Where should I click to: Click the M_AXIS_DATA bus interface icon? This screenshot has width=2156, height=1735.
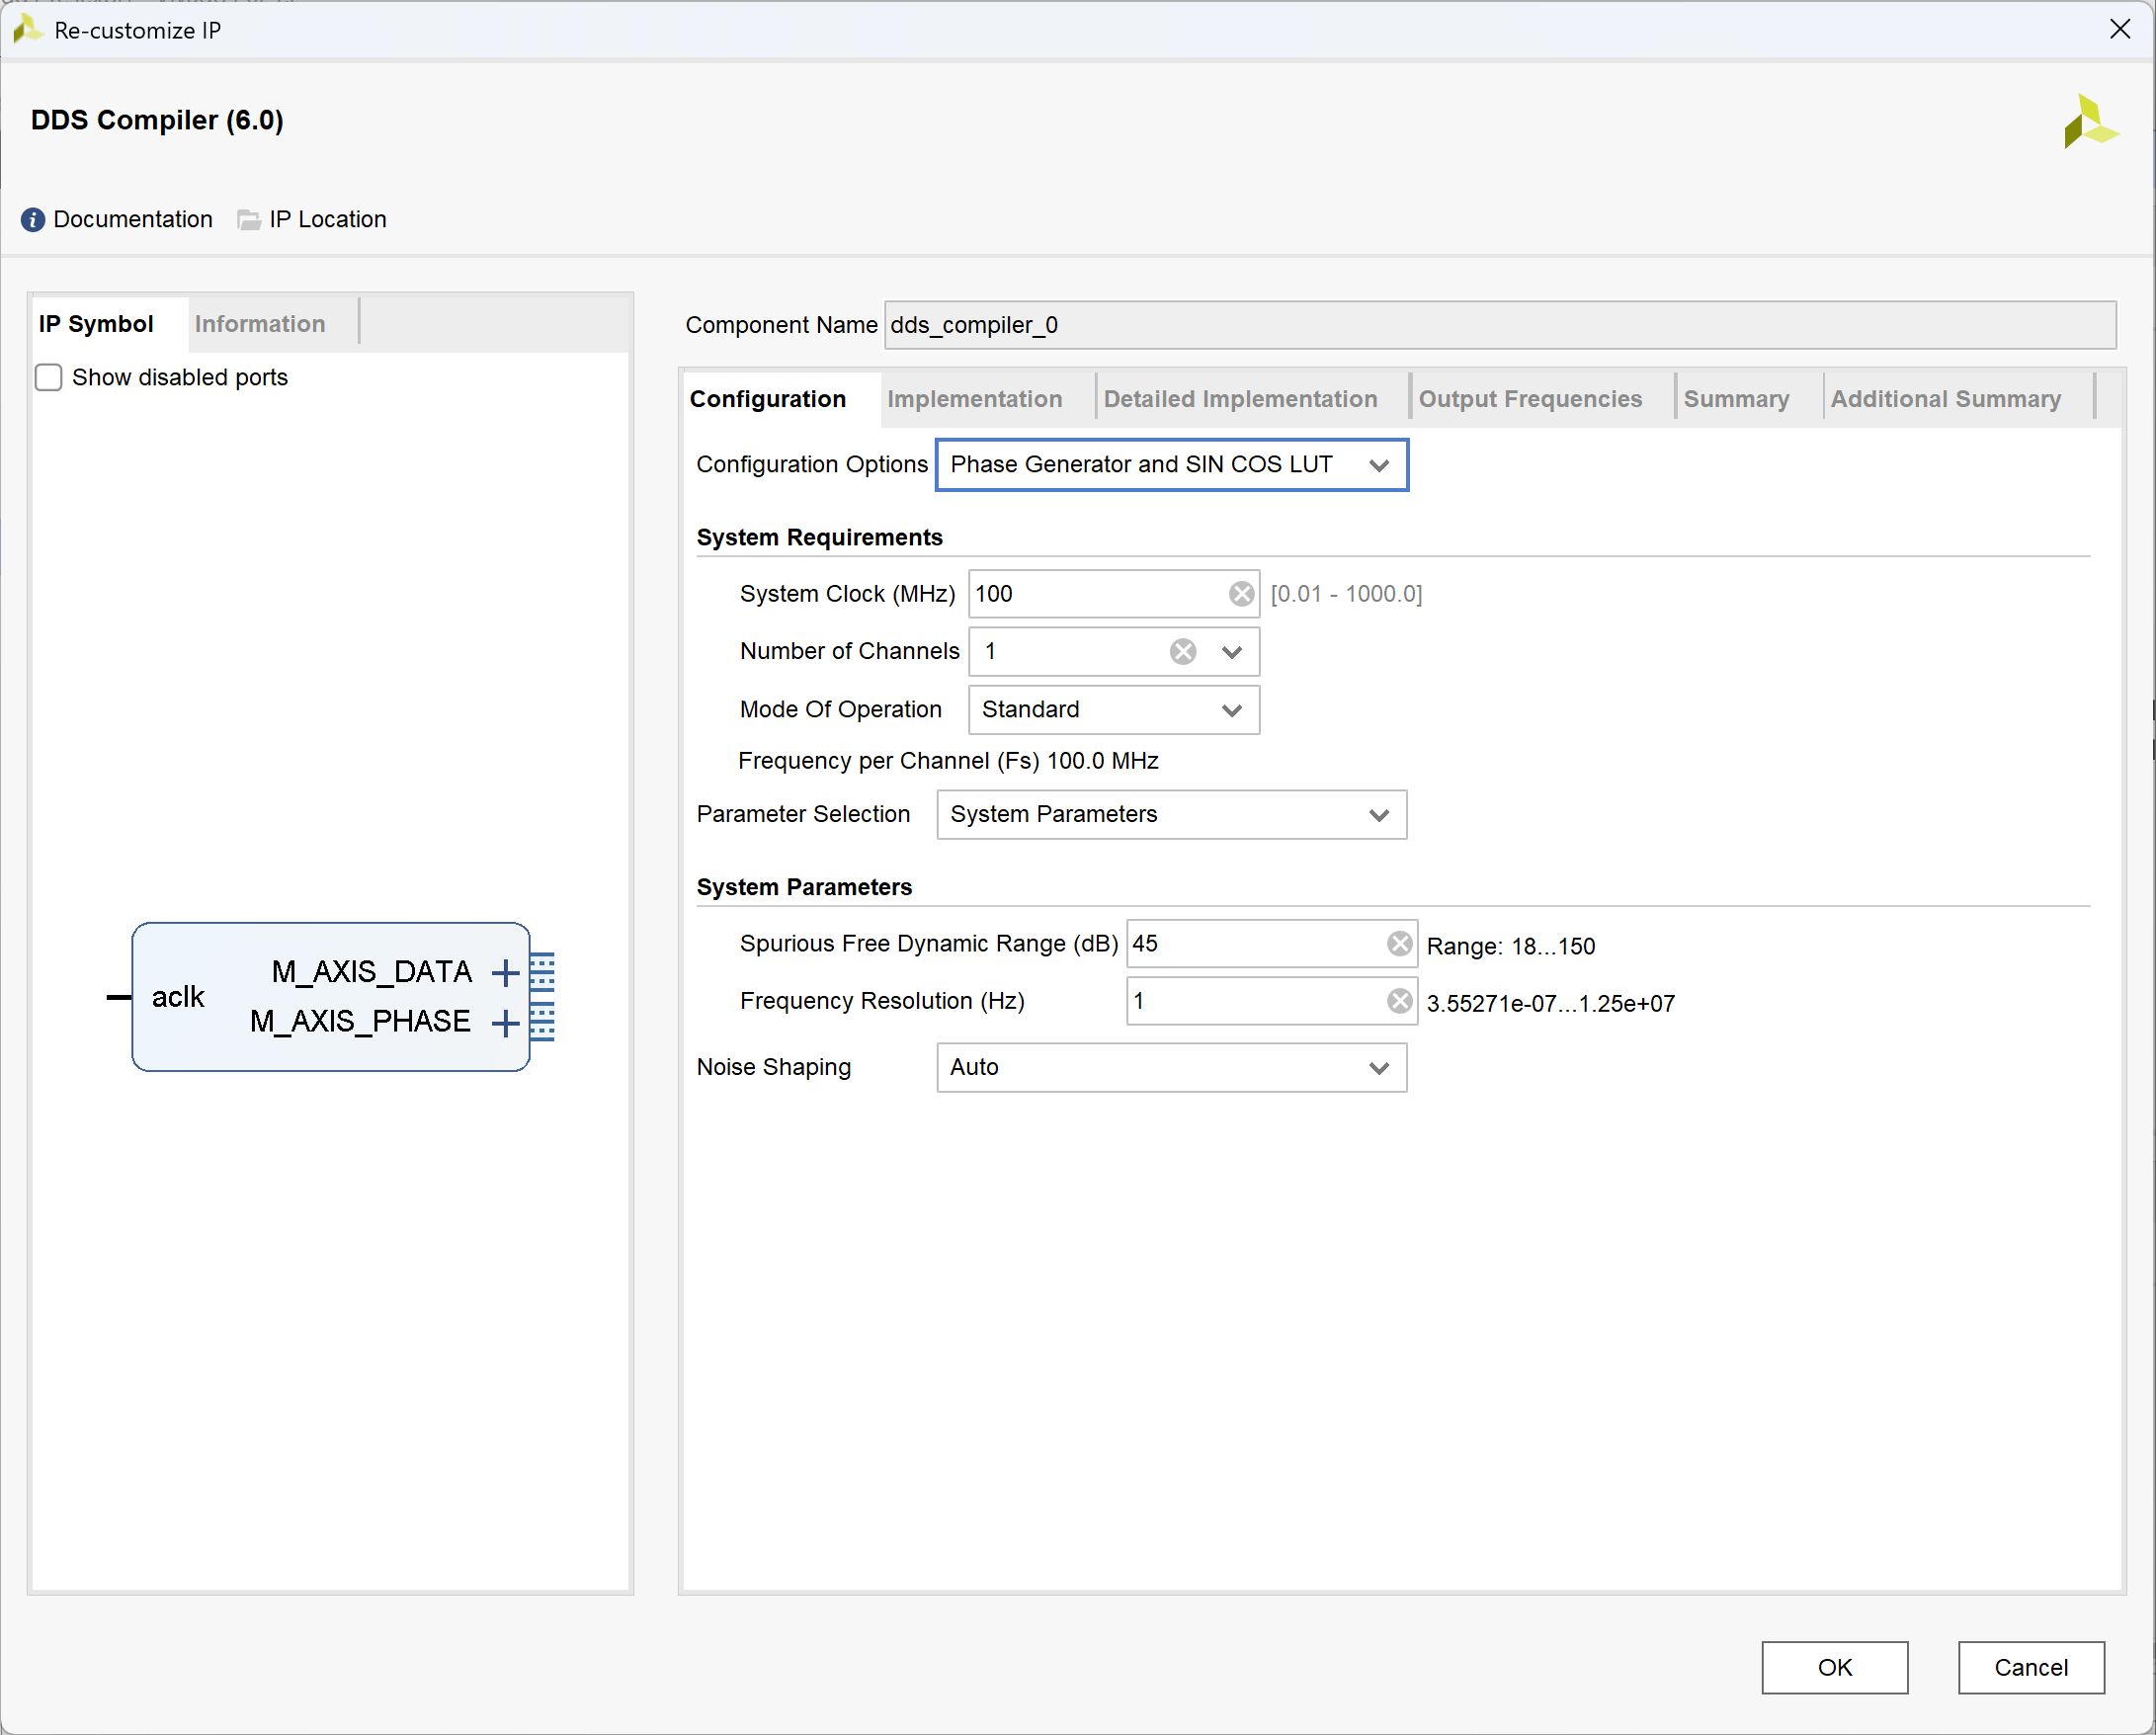542,972
